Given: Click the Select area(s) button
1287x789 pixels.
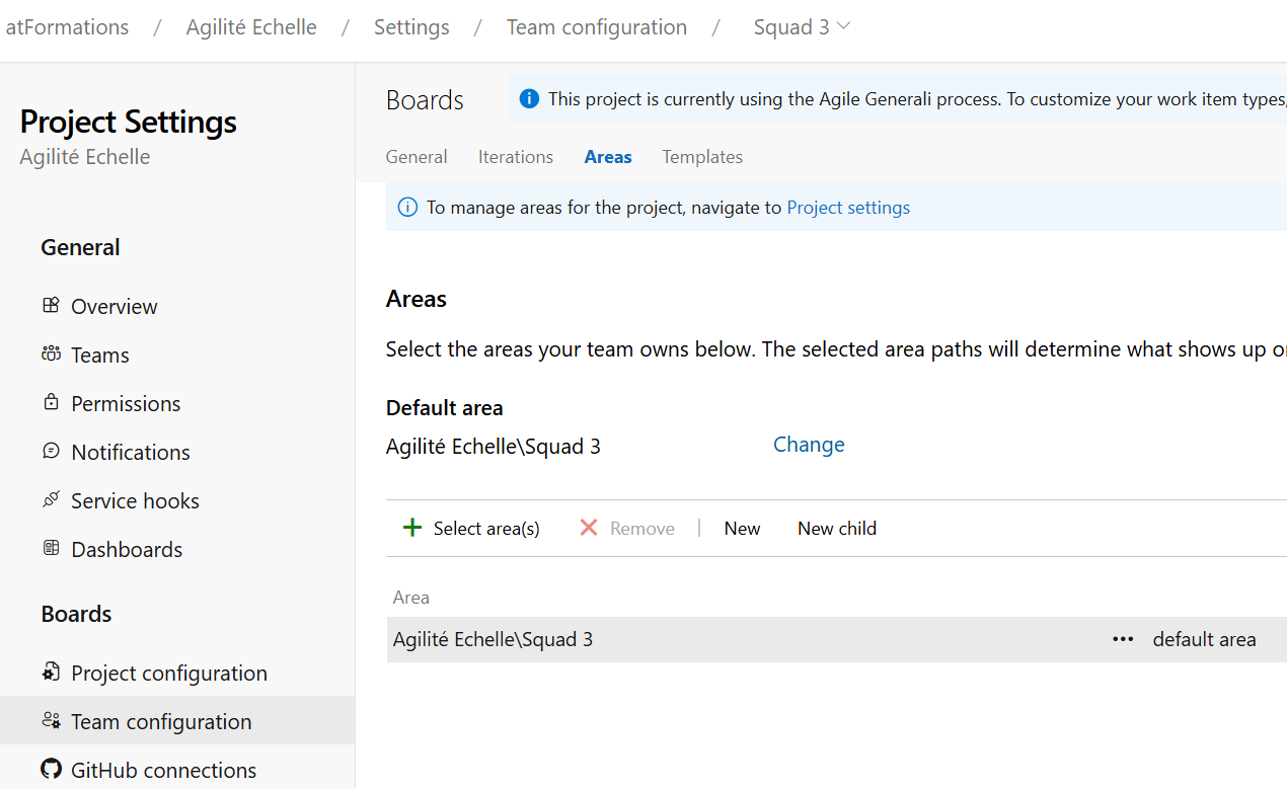Looking at the screenshot, I should pyautogui.click(x=471, y=528).
